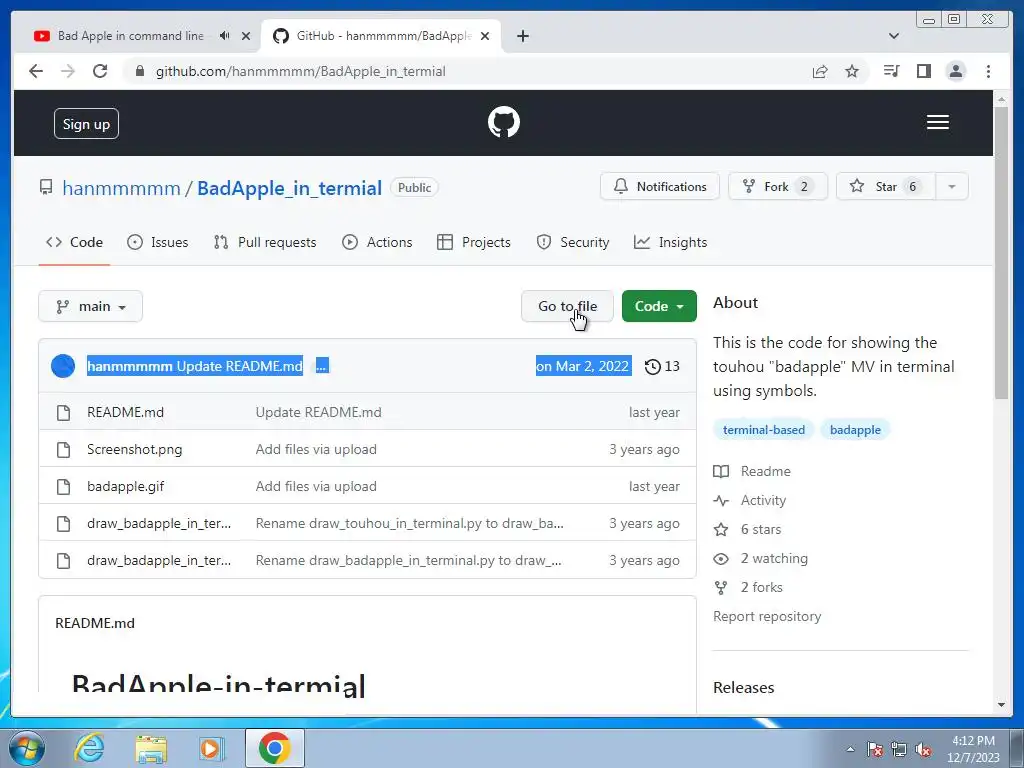
Task: Mute the Bad Apple YouTube tab audio icon
Action: 225,36
